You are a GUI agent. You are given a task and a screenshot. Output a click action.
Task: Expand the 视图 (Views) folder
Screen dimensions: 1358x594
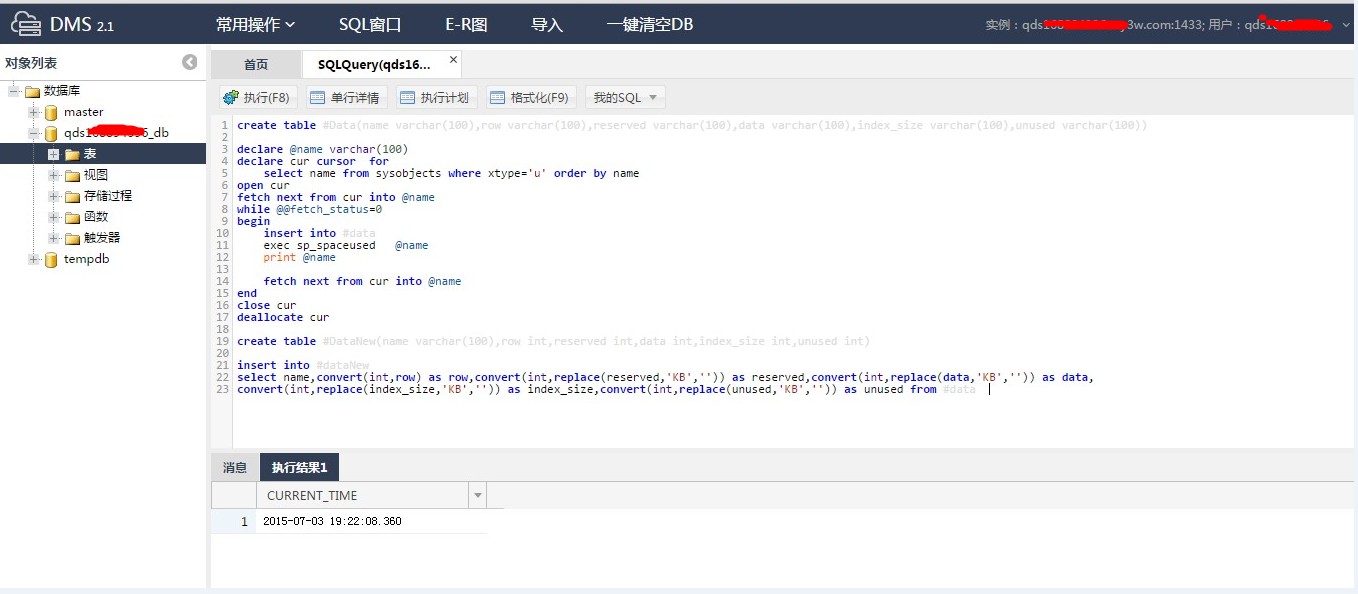click(54, 175)
